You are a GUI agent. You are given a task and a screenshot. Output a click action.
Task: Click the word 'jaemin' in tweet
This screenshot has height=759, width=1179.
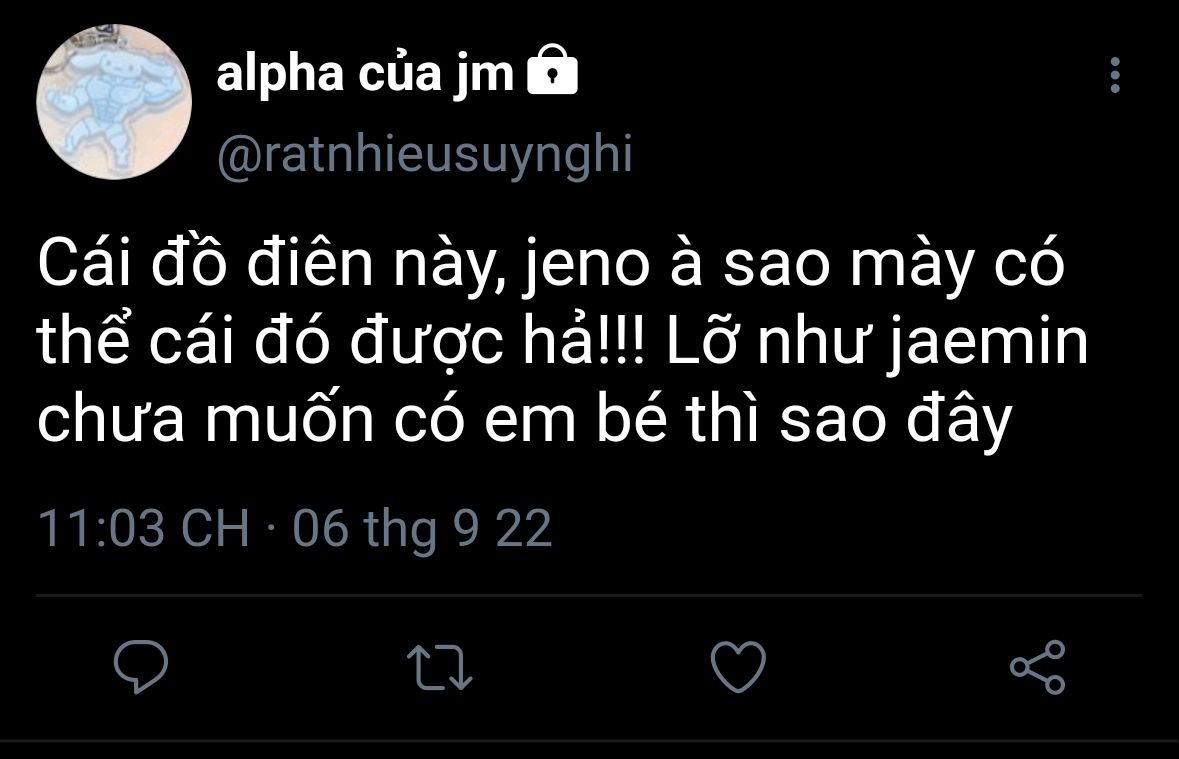[x=989, y=343]
